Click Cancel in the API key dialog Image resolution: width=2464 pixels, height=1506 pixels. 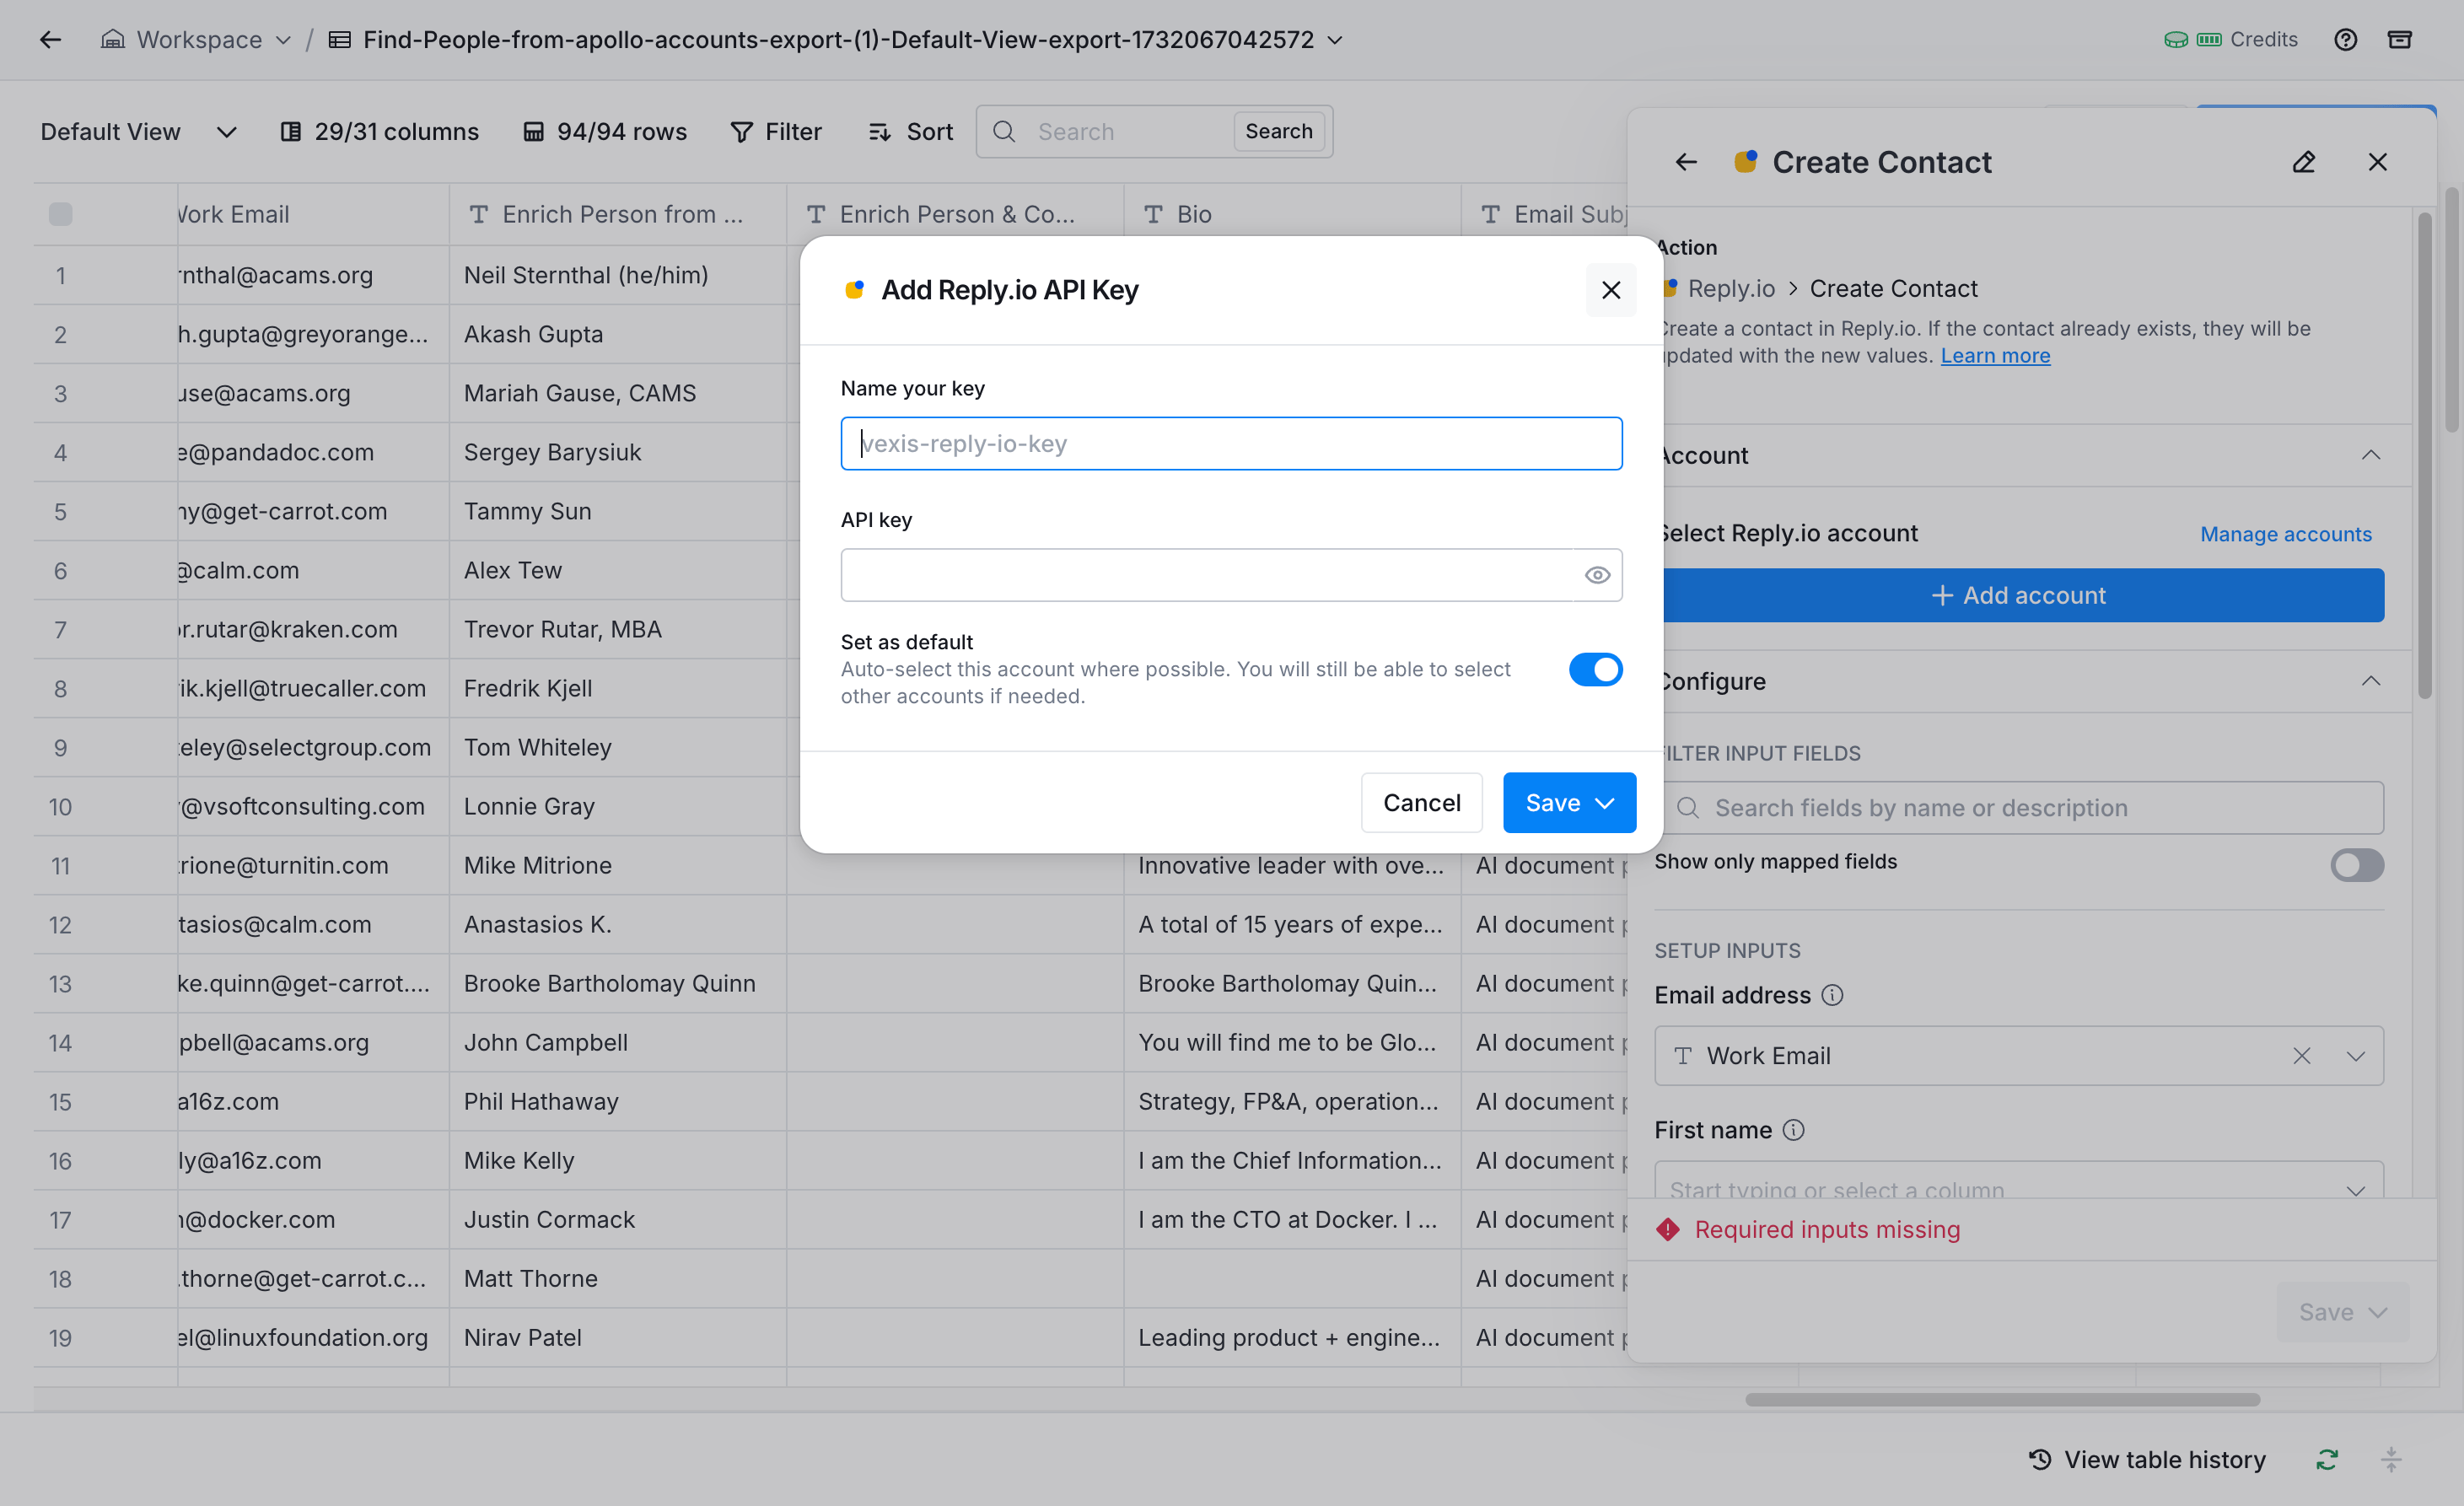(x=1421, y=802)
